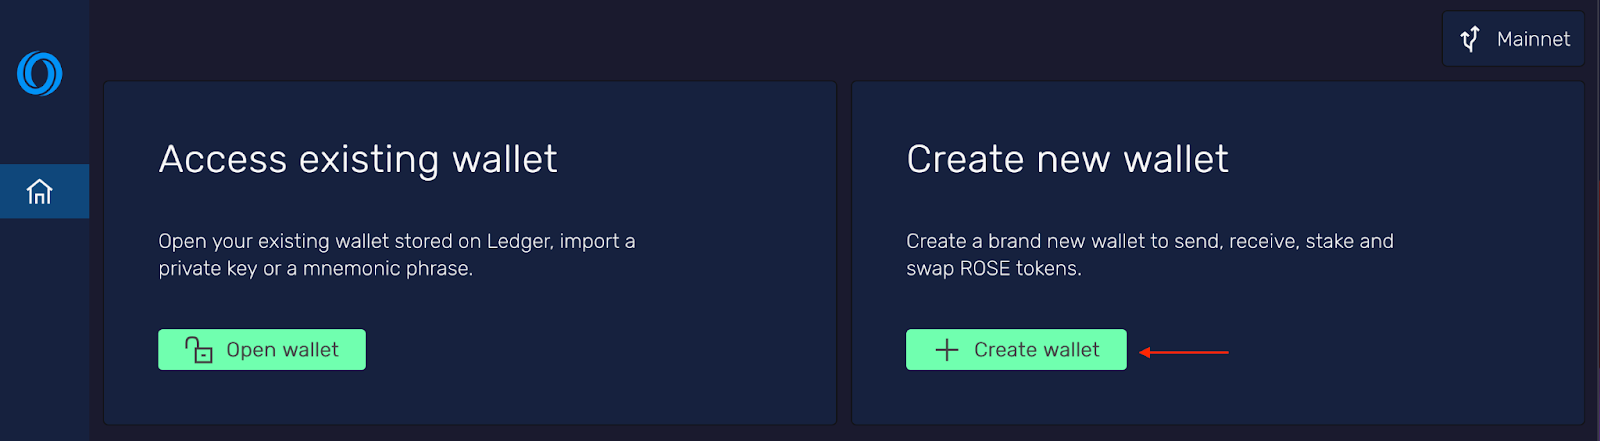Click the empty sidebar area below Home
Viewport: 1600px width, 441px height.
pyautogui.click(x=45, y=330)
